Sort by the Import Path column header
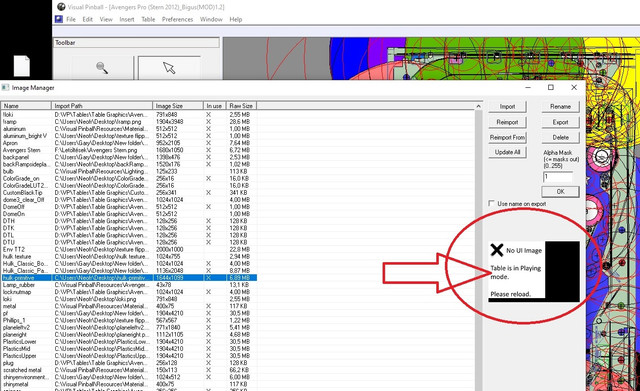This screenshot has height=391, width=640. tap(102, 106)
